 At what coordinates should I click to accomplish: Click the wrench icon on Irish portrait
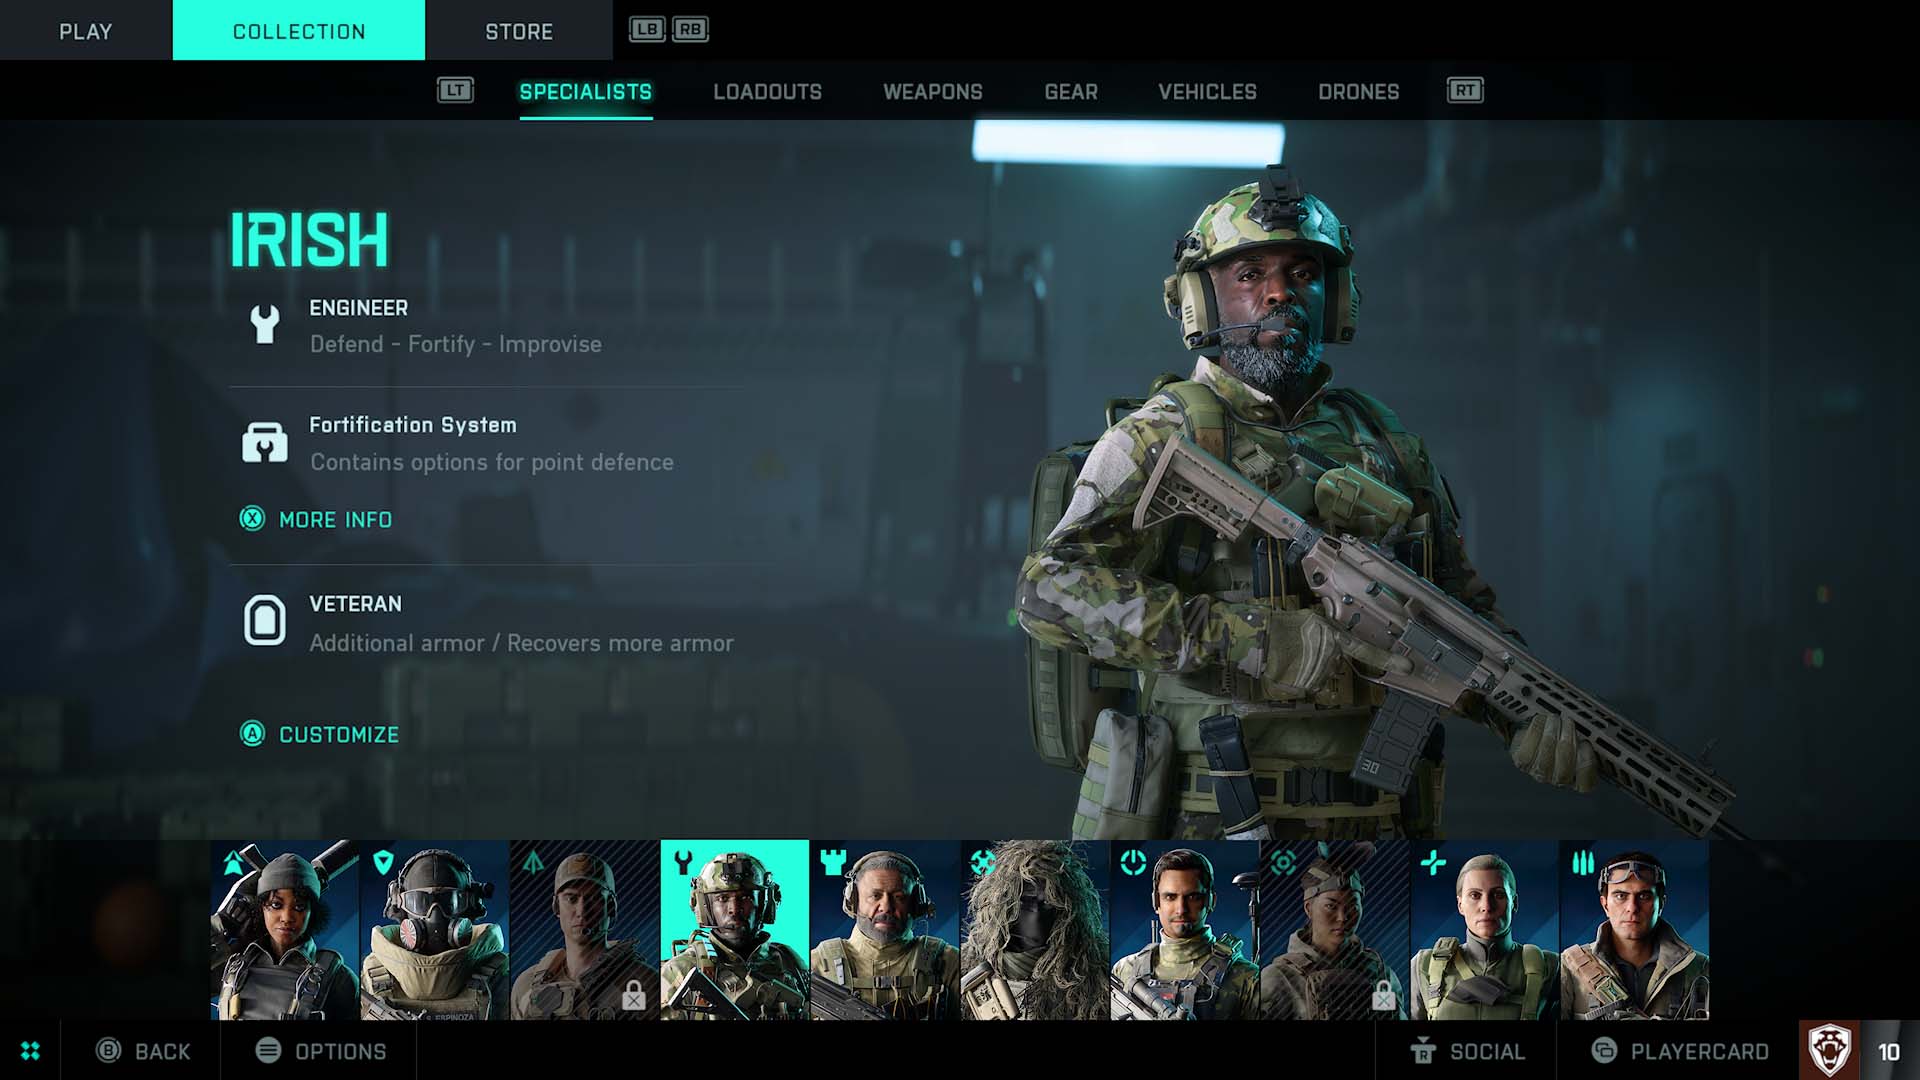pos(683,862)
